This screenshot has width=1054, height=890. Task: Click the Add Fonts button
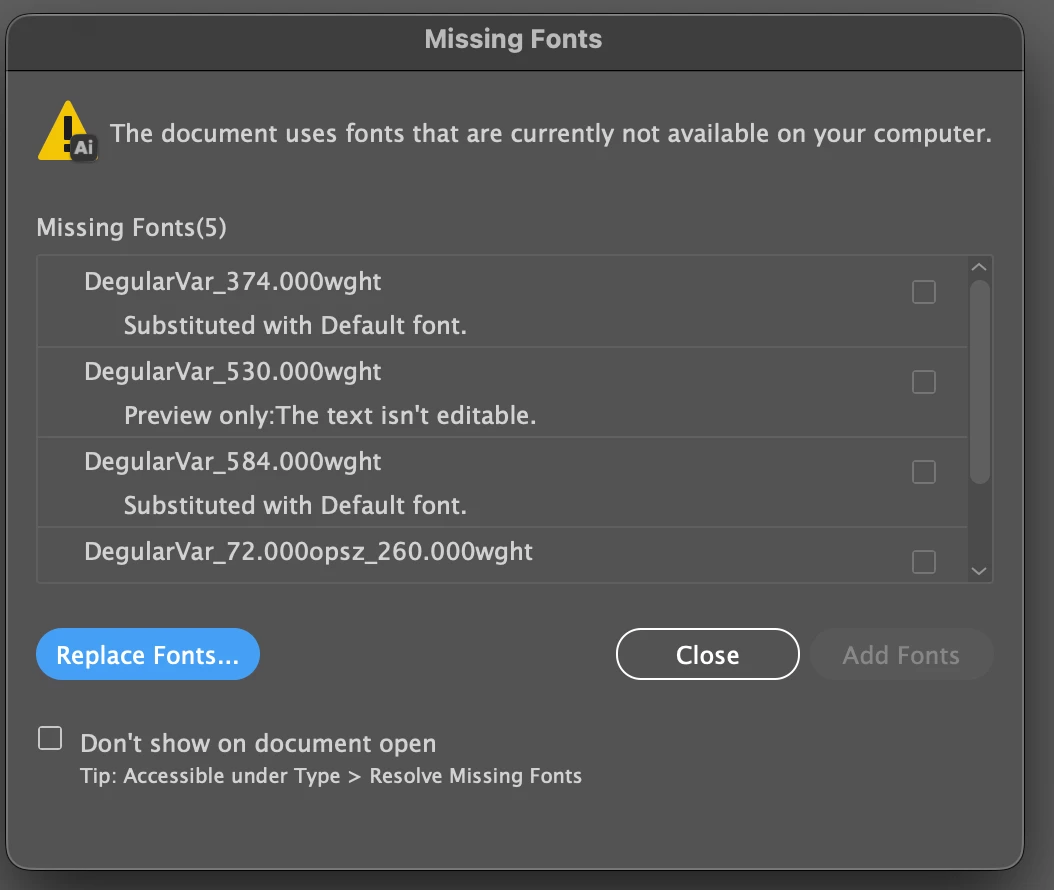tap(901, 655)
